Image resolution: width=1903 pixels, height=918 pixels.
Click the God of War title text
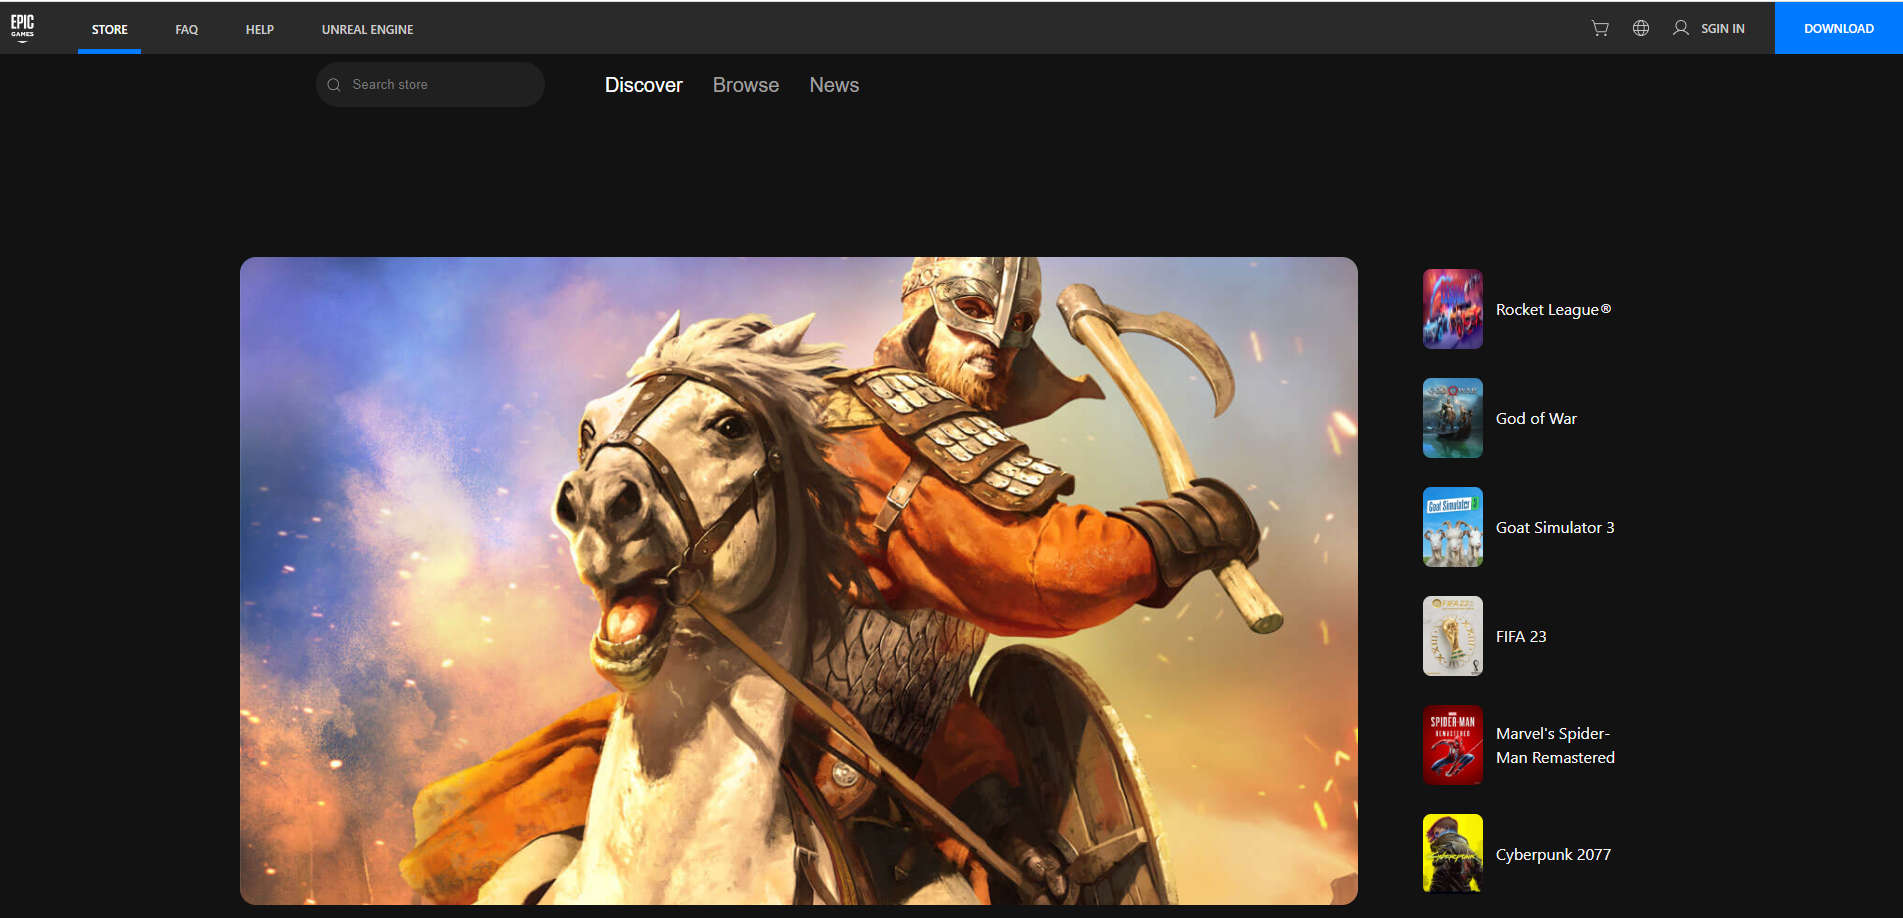(x=1536, y=419)
